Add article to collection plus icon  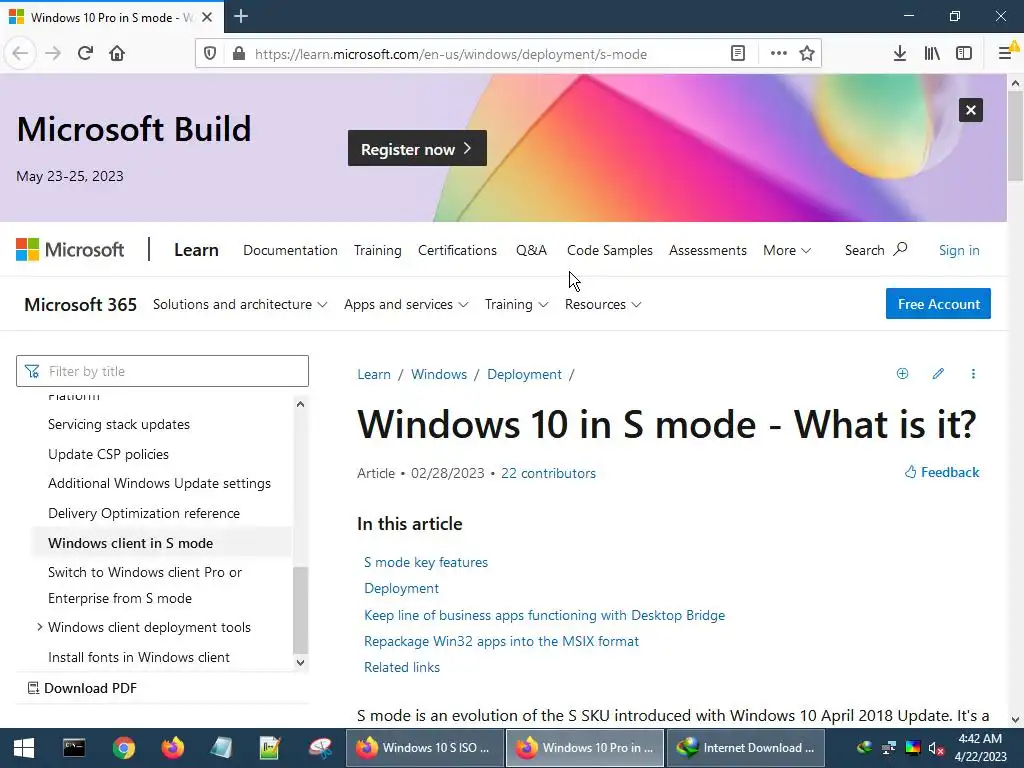pyautogui.click(x=903, y=374)
